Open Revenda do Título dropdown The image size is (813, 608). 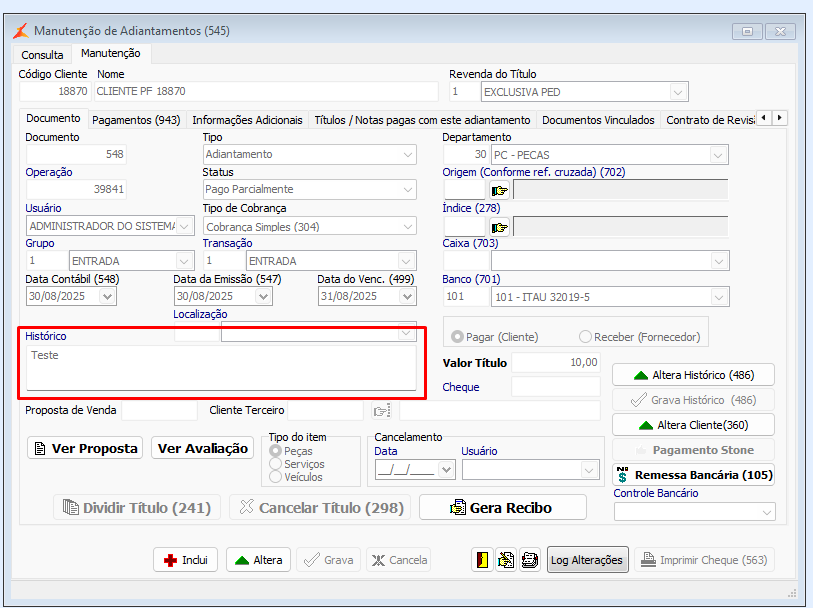click(x=678, y=92)
